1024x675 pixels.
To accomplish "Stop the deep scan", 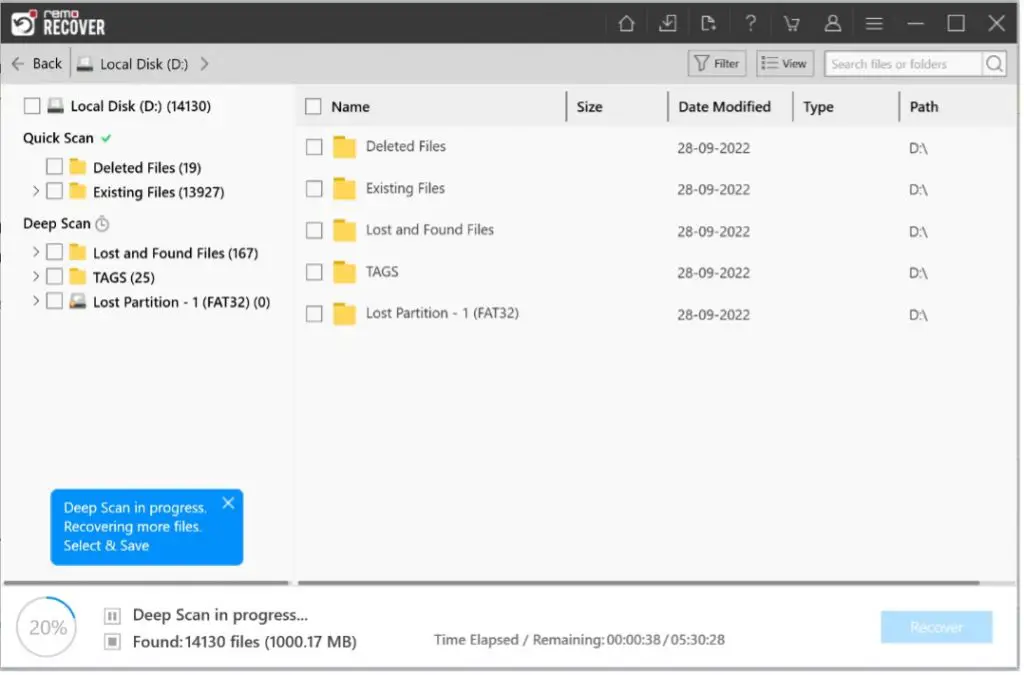I will tap(112, 644).
